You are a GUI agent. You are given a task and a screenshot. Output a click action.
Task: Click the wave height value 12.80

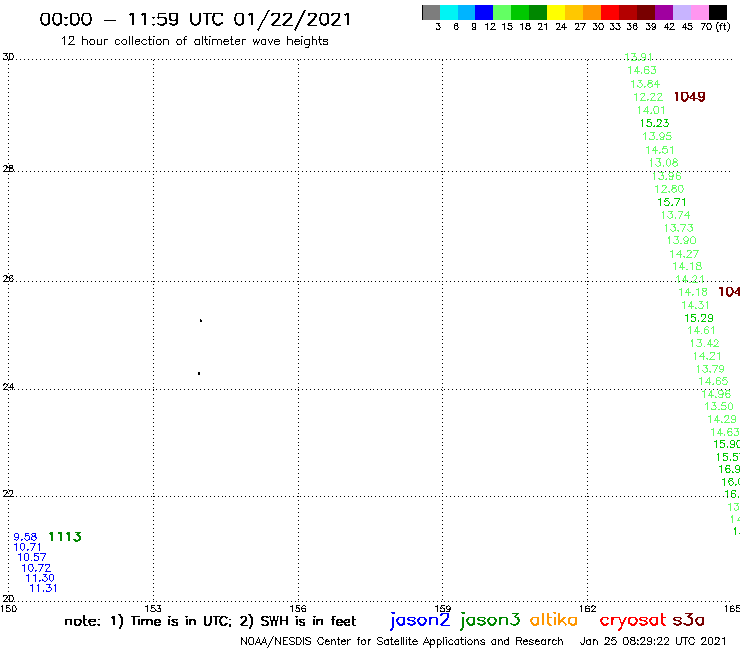coord(669,189)
